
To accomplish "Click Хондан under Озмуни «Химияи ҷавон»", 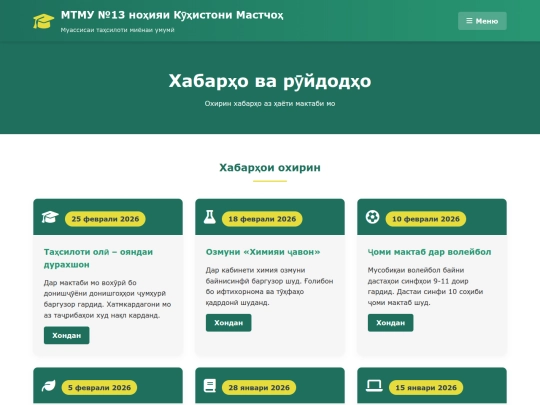I will pos(228,323).
